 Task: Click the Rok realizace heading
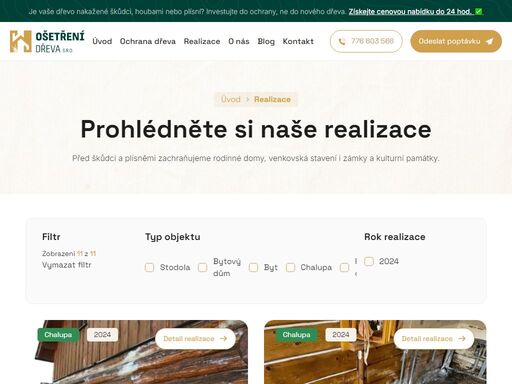[395, 237]
